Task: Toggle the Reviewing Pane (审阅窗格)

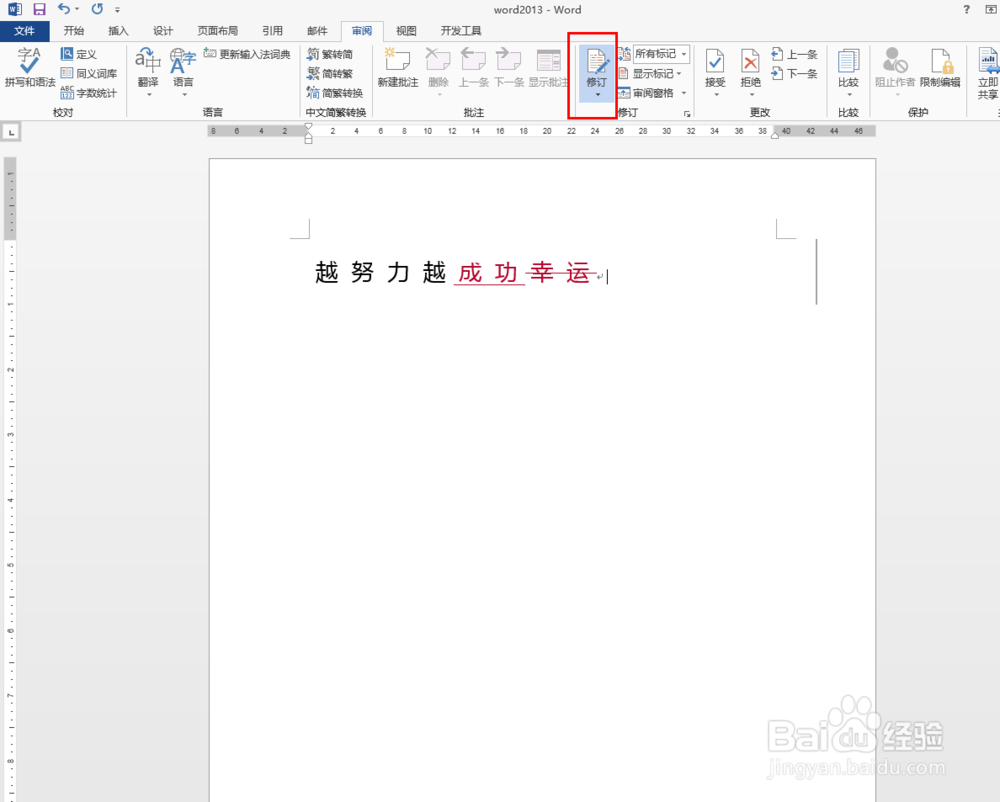Action: point(646,93)
